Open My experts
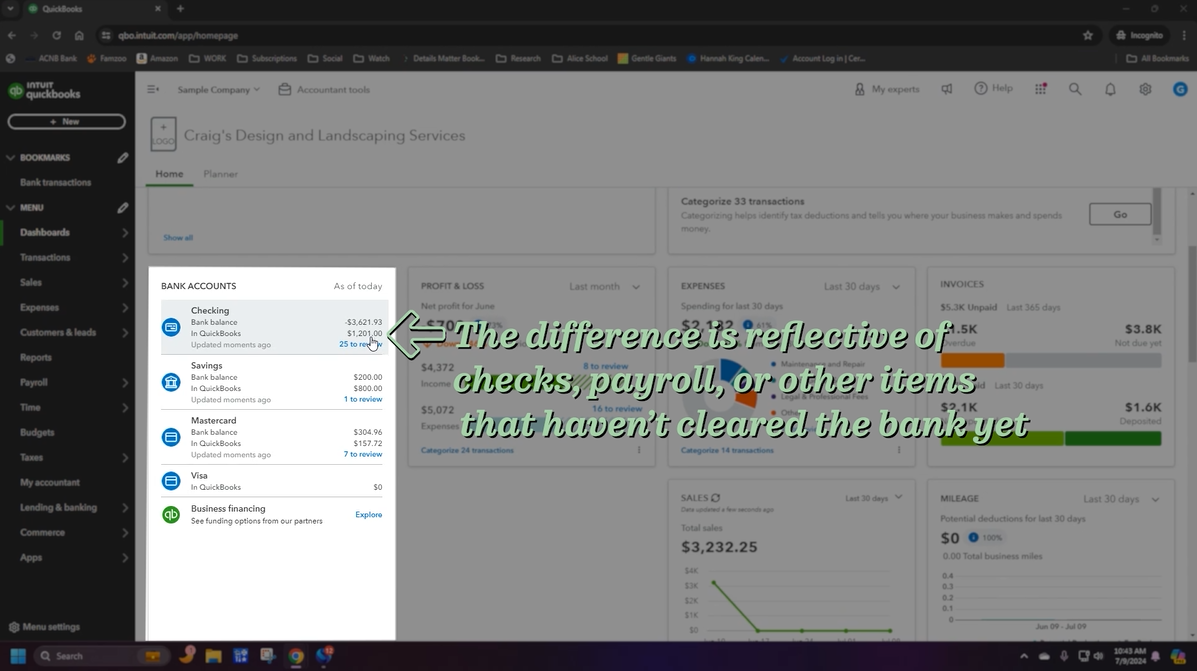 pos(886,89)
